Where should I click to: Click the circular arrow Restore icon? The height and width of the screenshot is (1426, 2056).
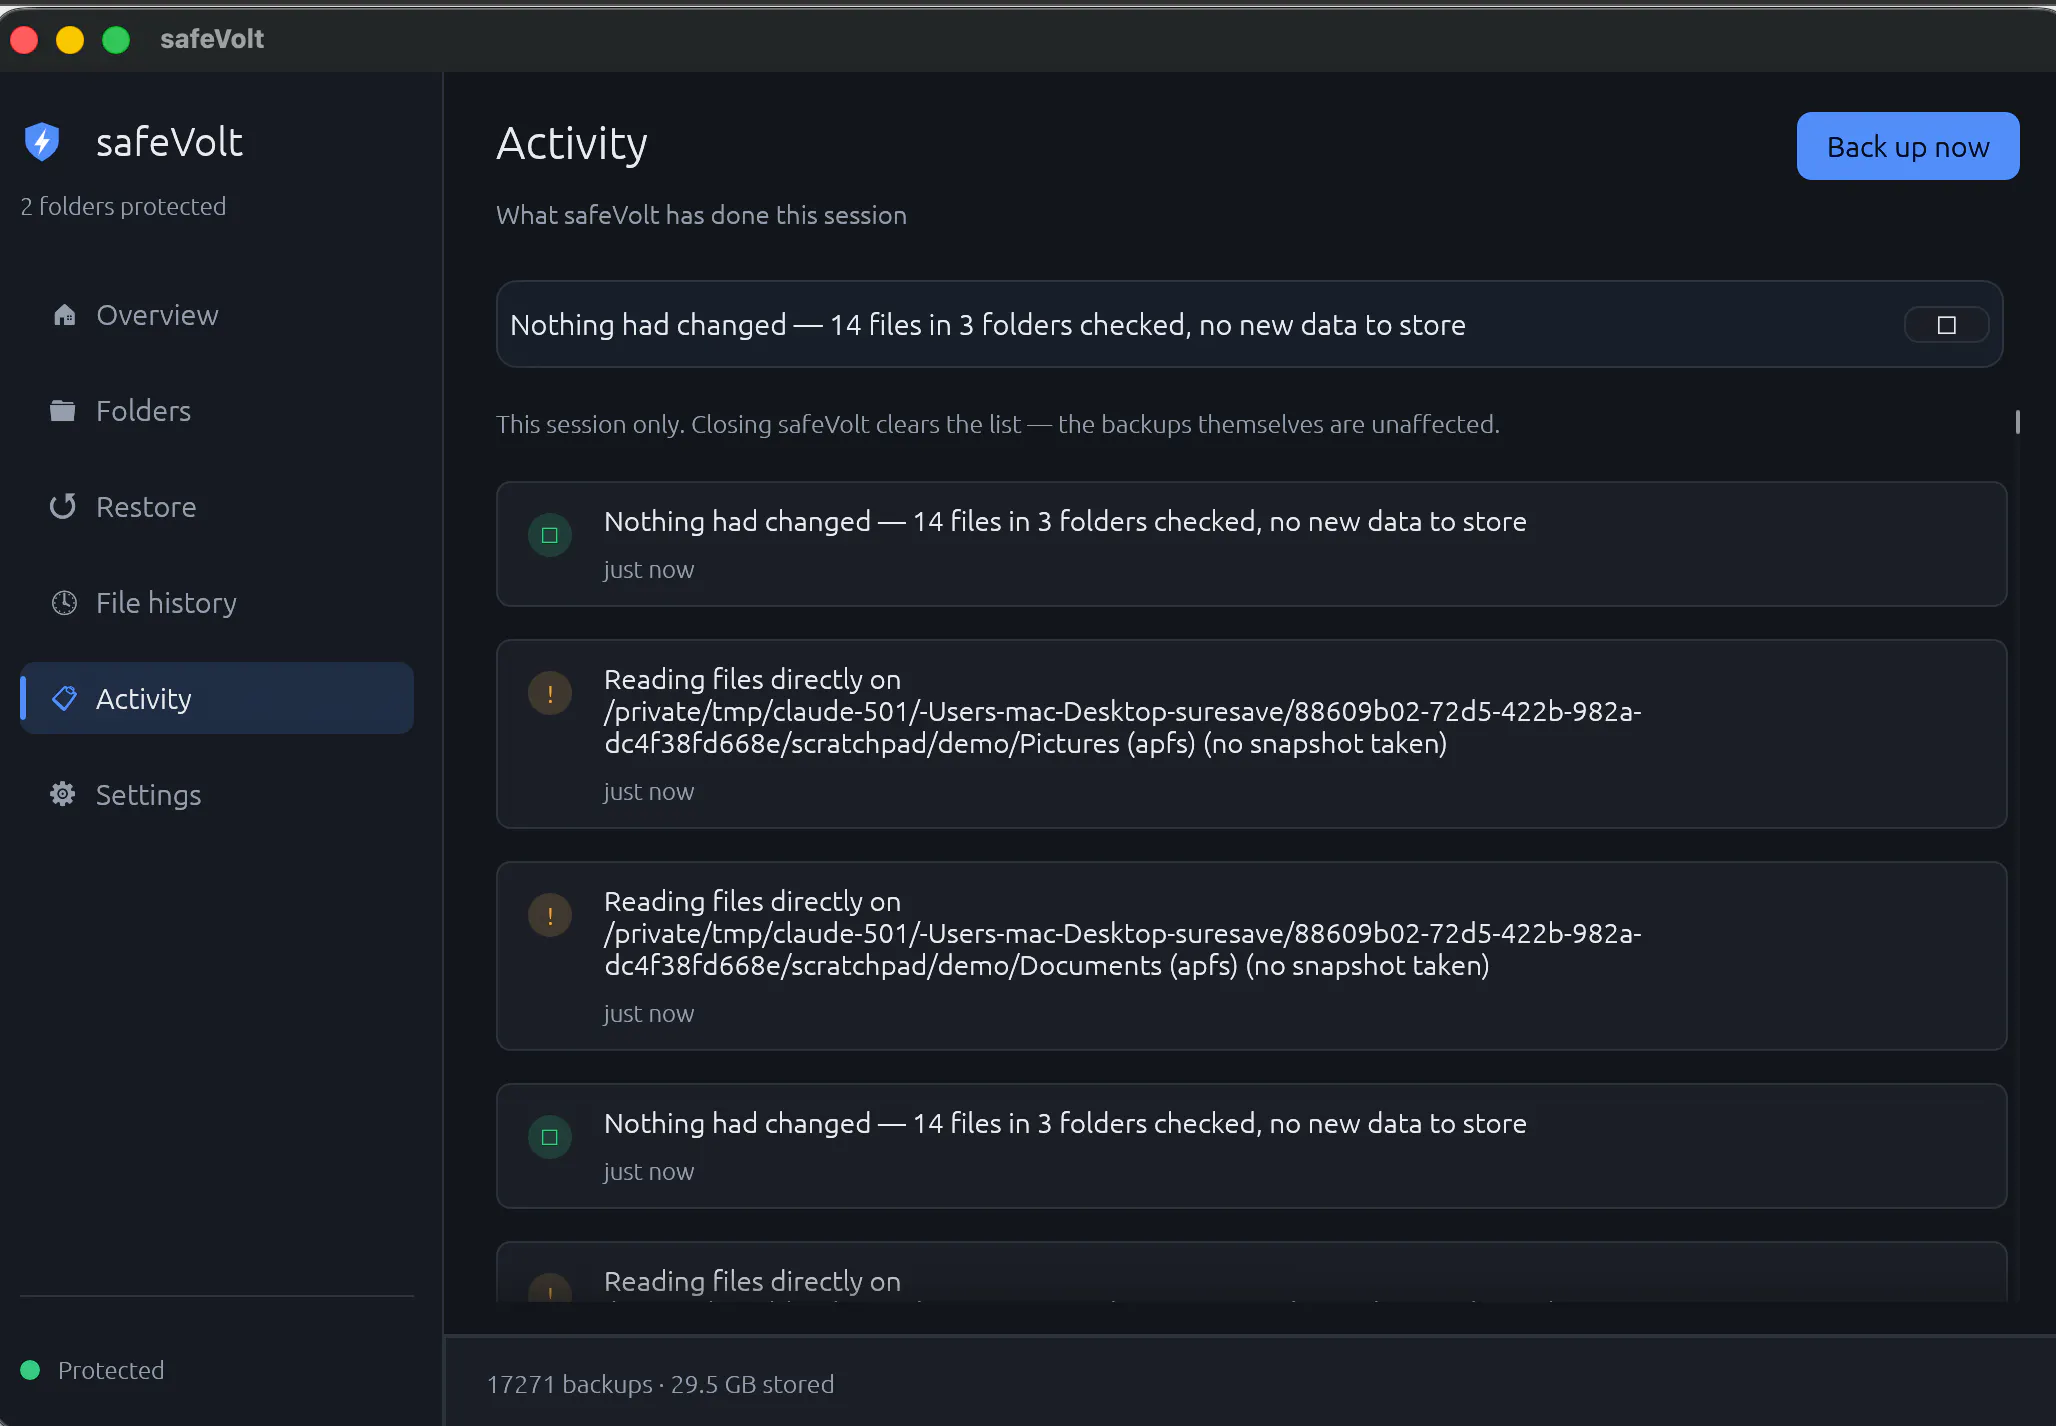(63, 507)
